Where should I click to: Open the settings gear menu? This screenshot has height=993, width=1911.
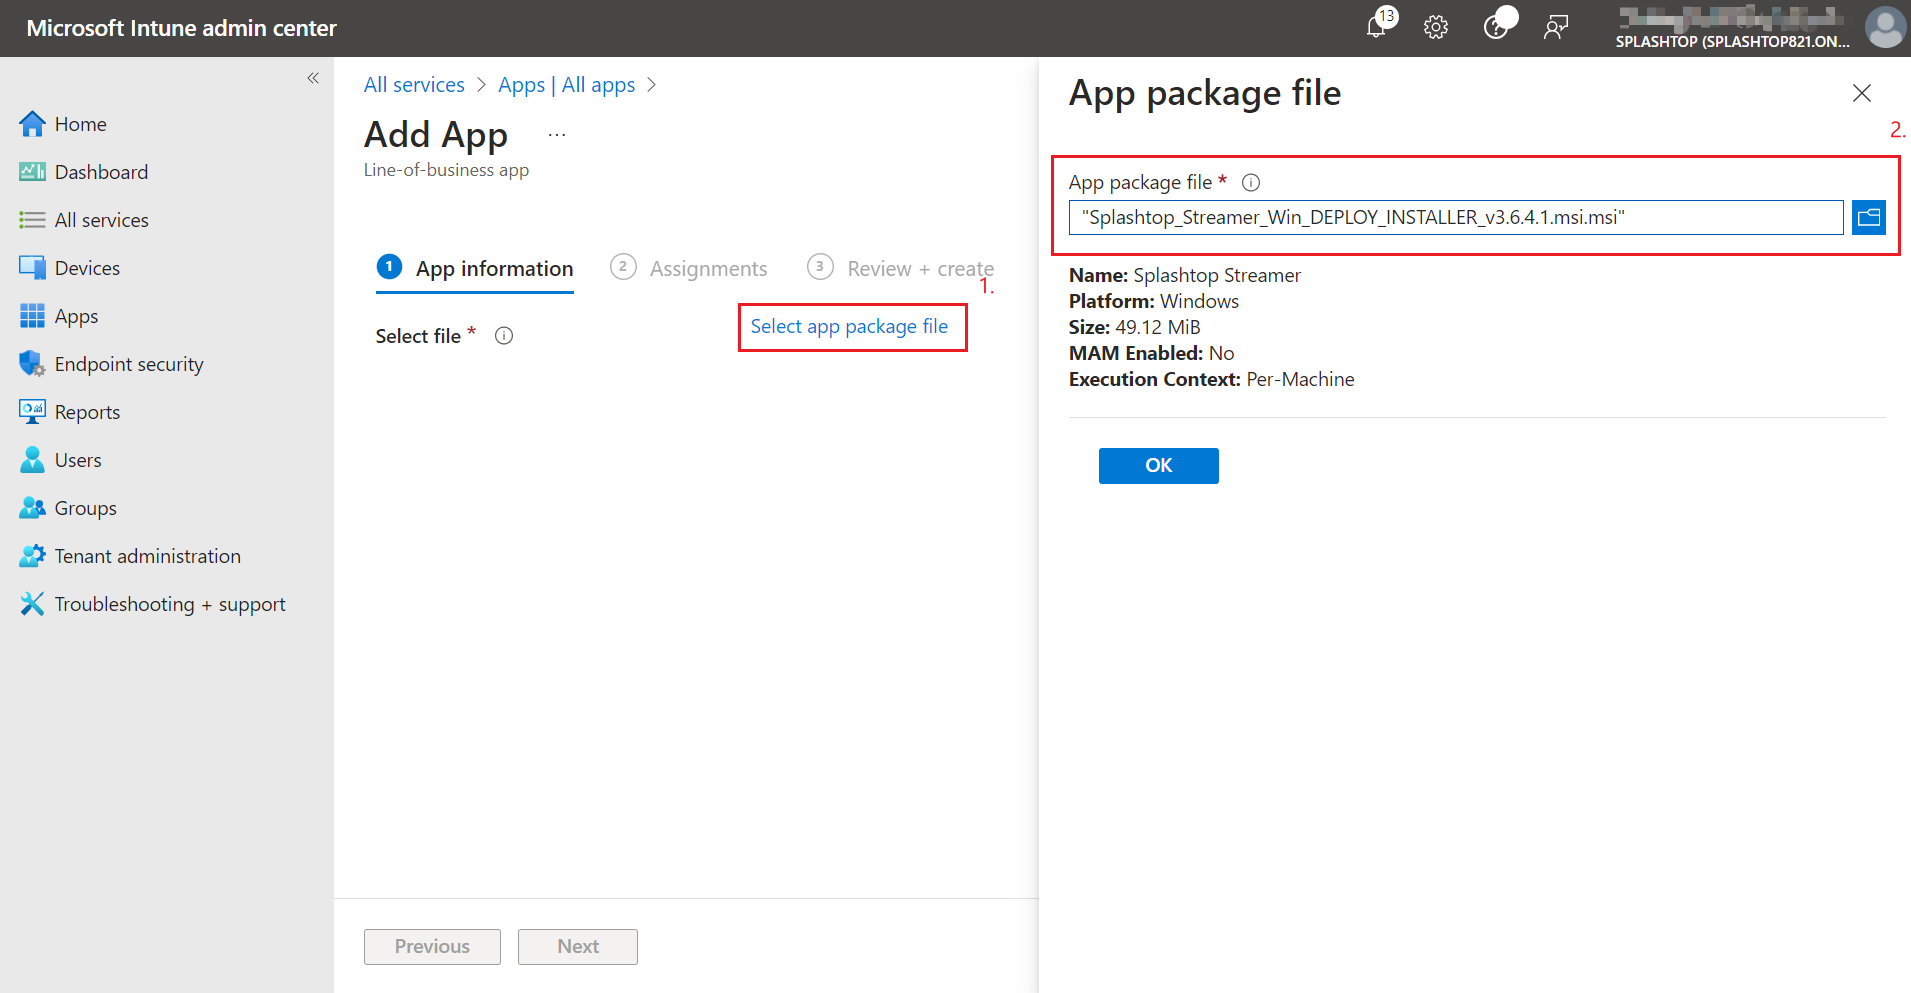click(x=1436, y=27)
